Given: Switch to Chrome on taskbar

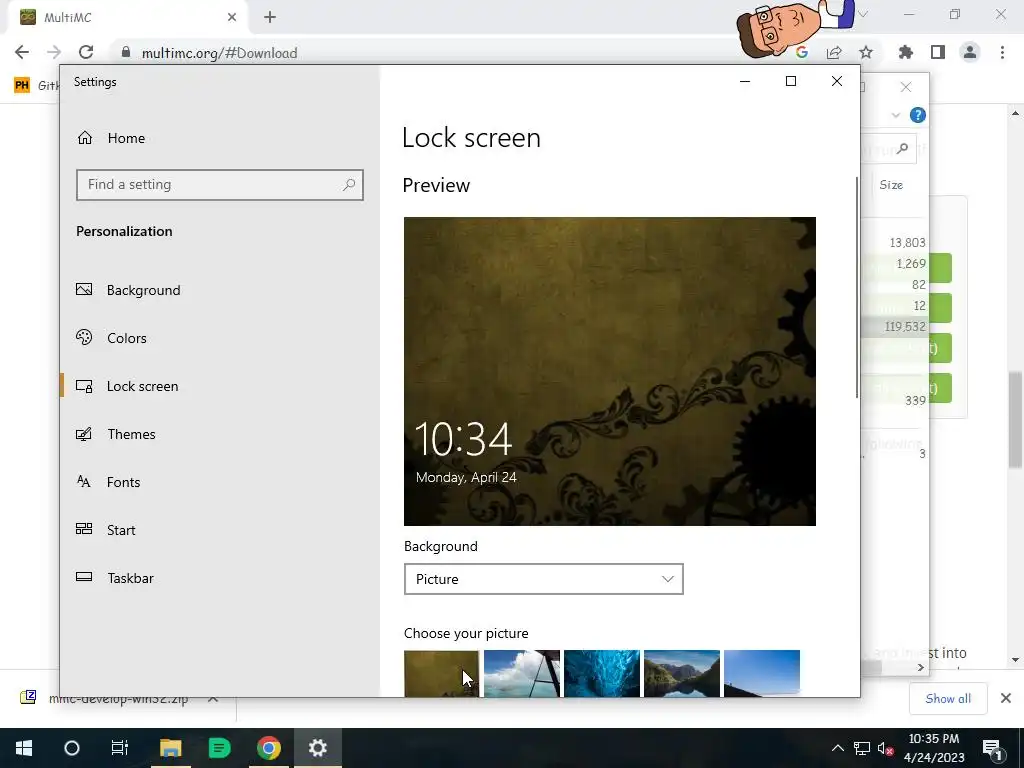Looking at the screenshot, I should pos(268,748).
